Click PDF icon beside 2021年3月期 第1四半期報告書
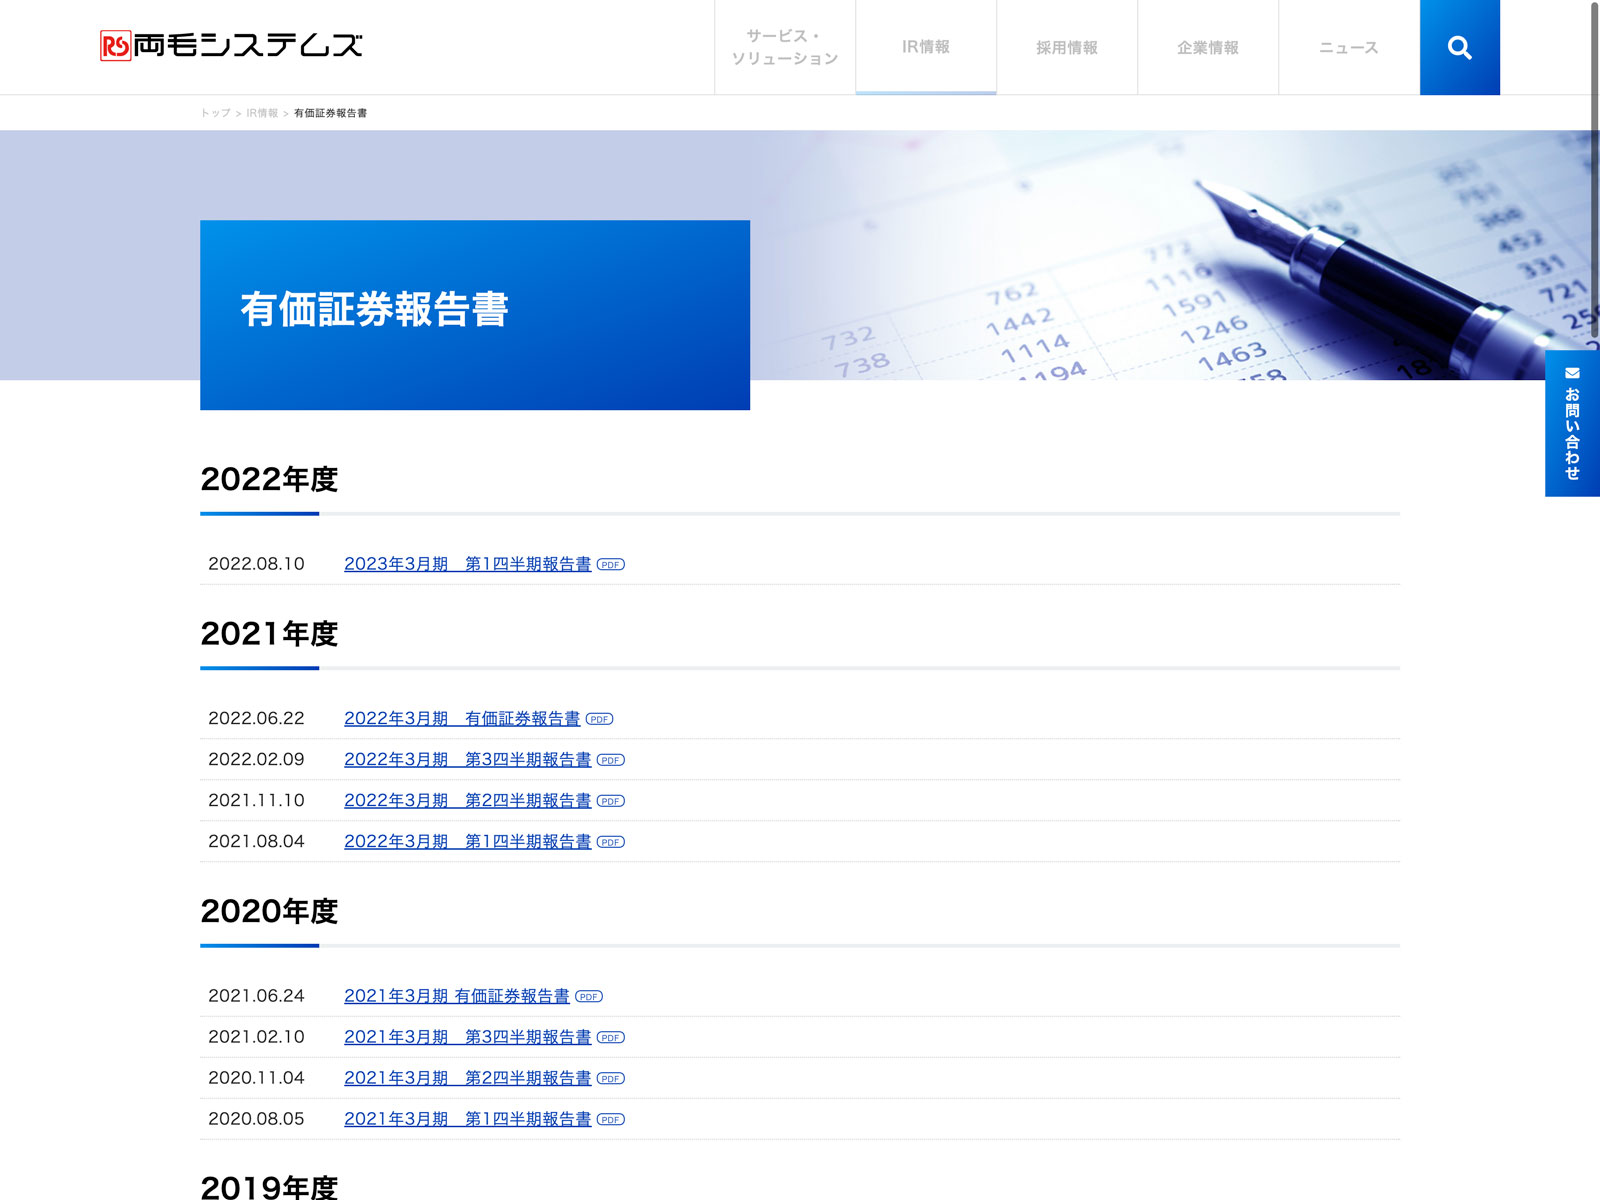The height and width of the screenshot is (1200, 1600). click(x=610, y=1120)
